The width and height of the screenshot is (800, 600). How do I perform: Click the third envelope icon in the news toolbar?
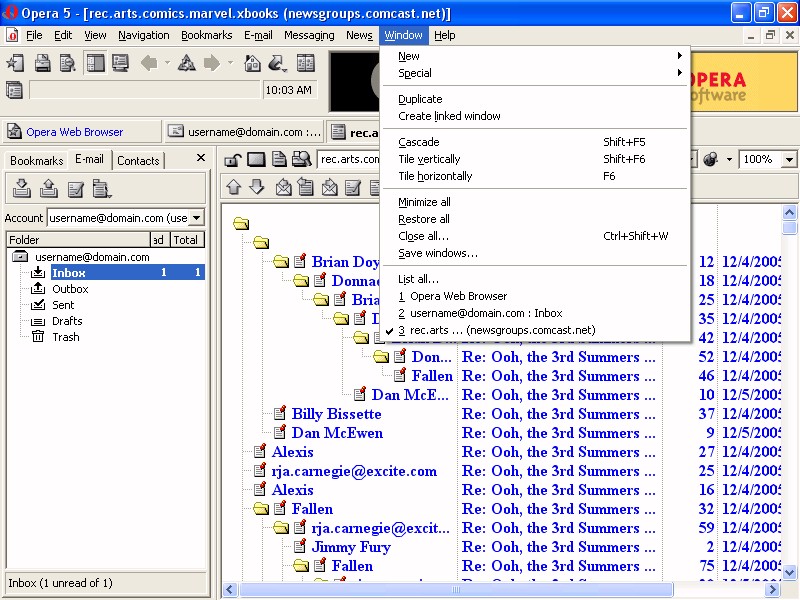[330, 187]
